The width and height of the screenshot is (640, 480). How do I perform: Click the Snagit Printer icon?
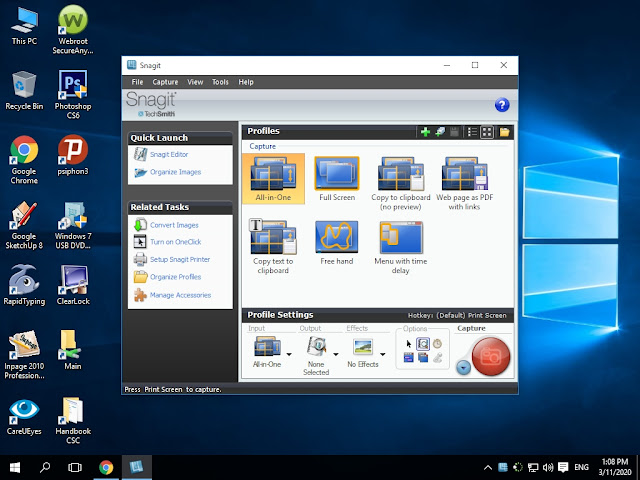pyautogui.click(x=140, y=259)
